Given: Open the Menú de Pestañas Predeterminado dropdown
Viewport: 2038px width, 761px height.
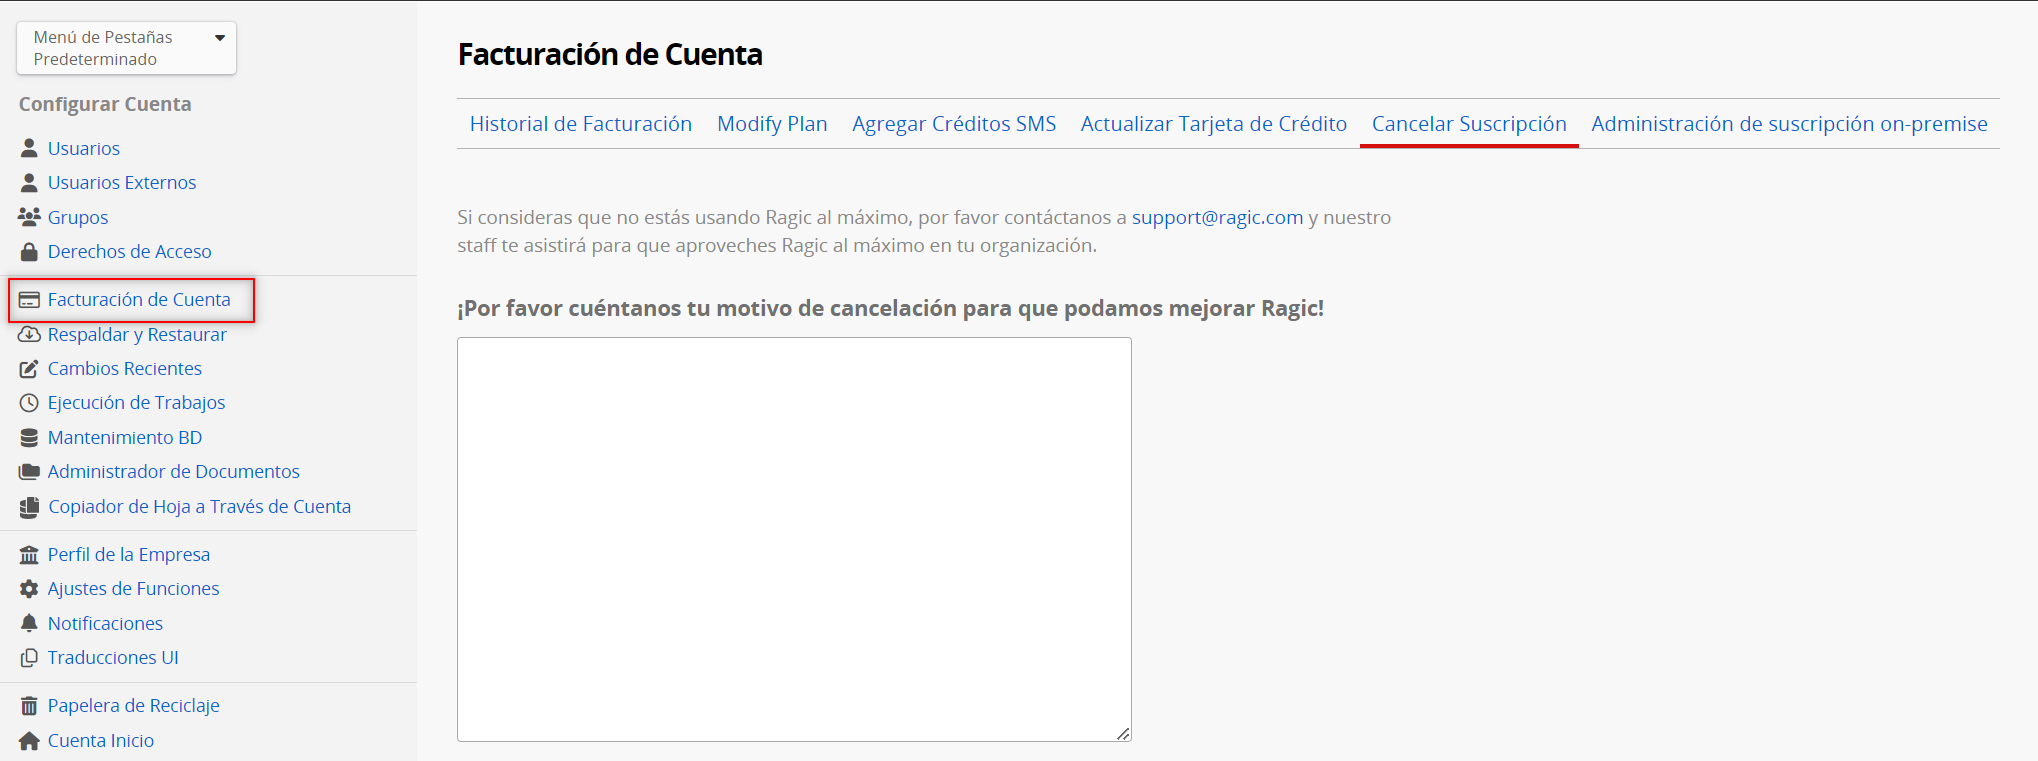Looking at the screenshot, I should point(126,48).
